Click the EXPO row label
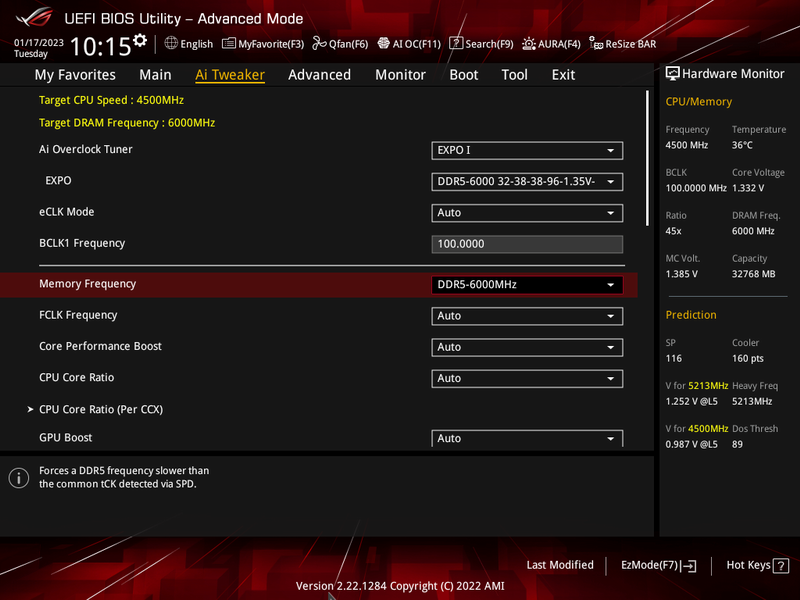Image resolution: width=800 pixels, height=600 pixels. point(58,181)
